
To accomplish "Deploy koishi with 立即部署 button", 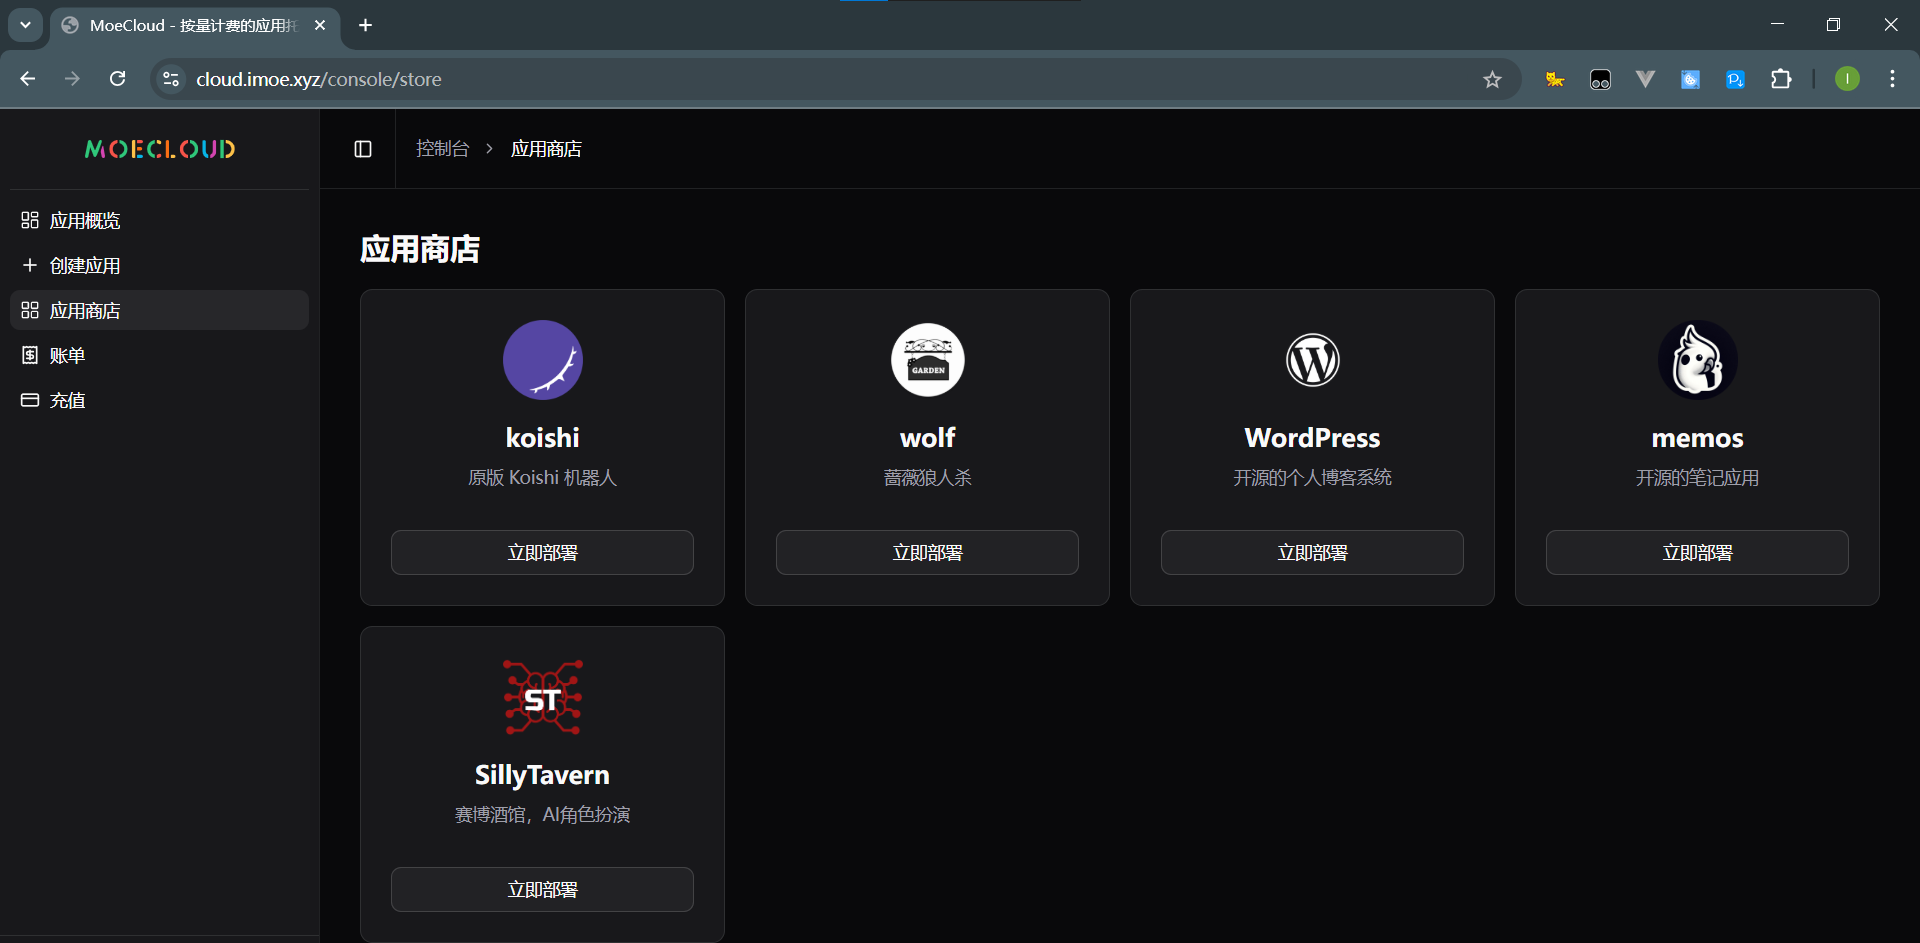I will (542, 552).
